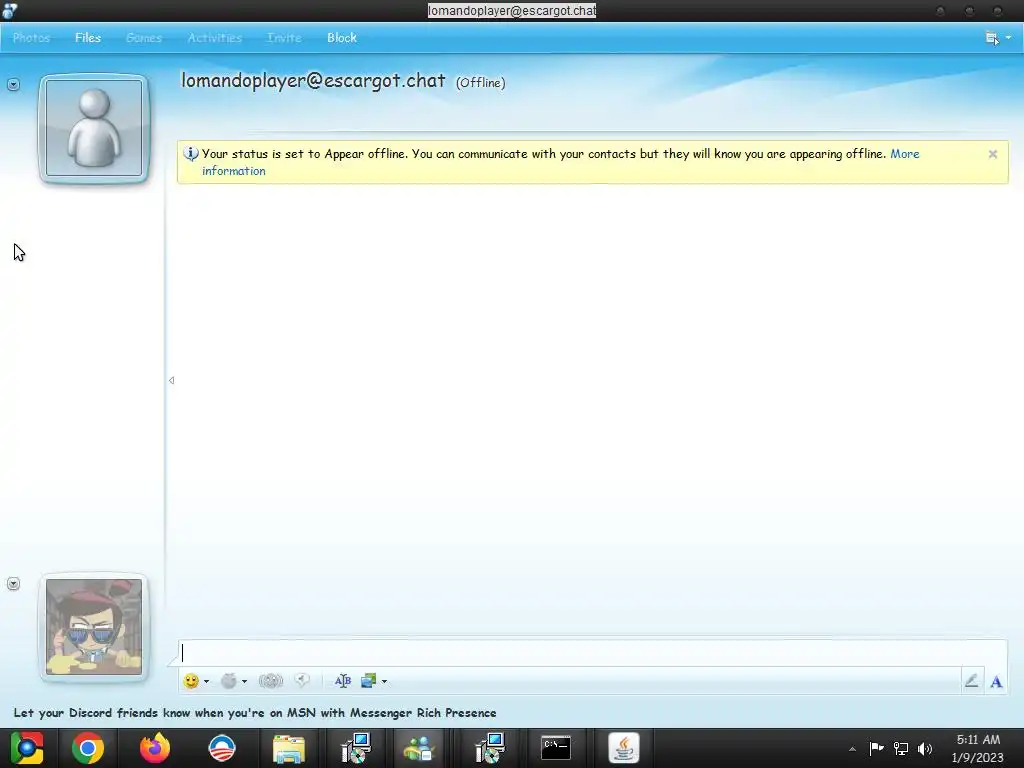Open the volume speaker tray icon

click(x=925, y=748)
